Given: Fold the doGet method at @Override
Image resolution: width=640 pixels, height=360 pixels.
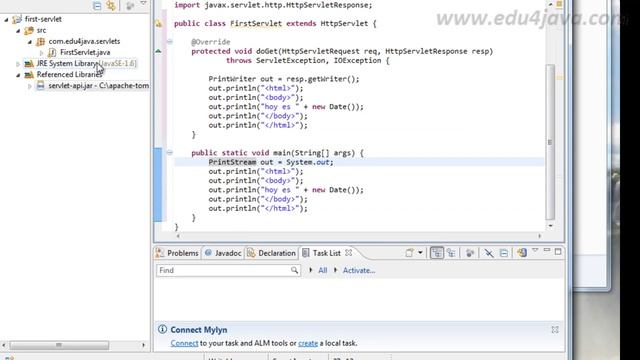Looking at the screenshot, I should [170, 42].
